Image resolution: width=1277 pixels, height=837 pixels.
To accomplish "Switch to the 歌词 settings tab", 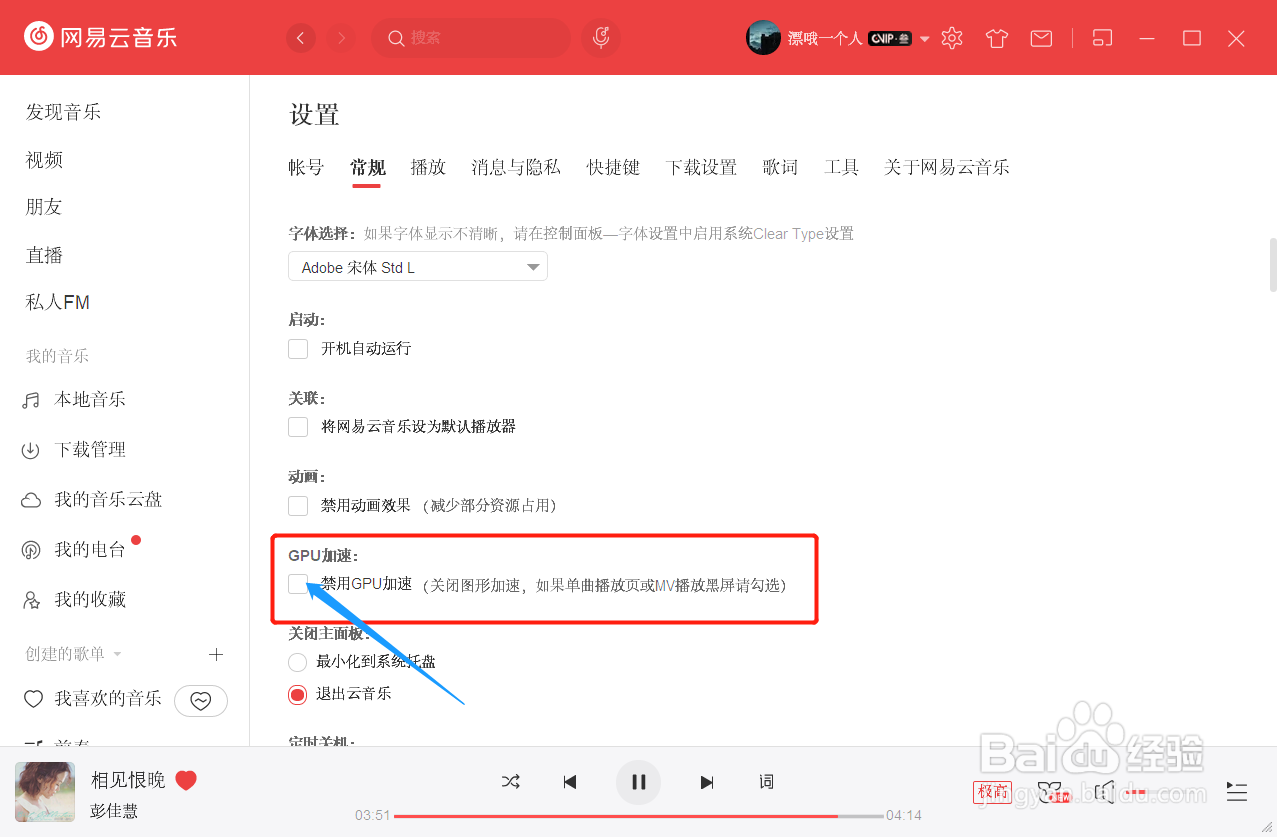I will point(780,167).
